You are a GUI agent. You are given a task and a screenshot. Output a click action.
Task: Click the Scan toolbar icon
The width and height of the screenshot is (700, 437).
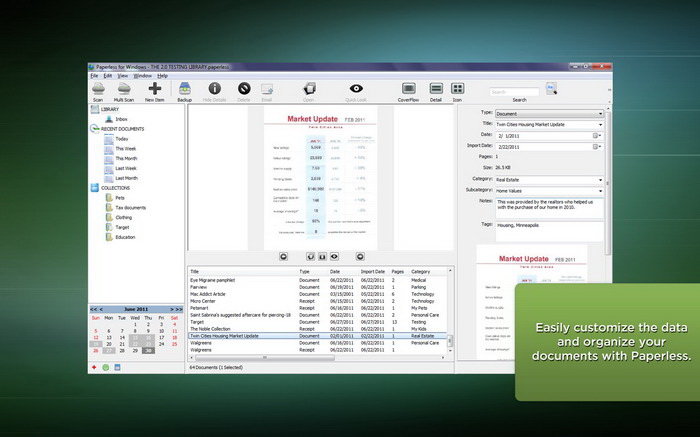(98, 89)
